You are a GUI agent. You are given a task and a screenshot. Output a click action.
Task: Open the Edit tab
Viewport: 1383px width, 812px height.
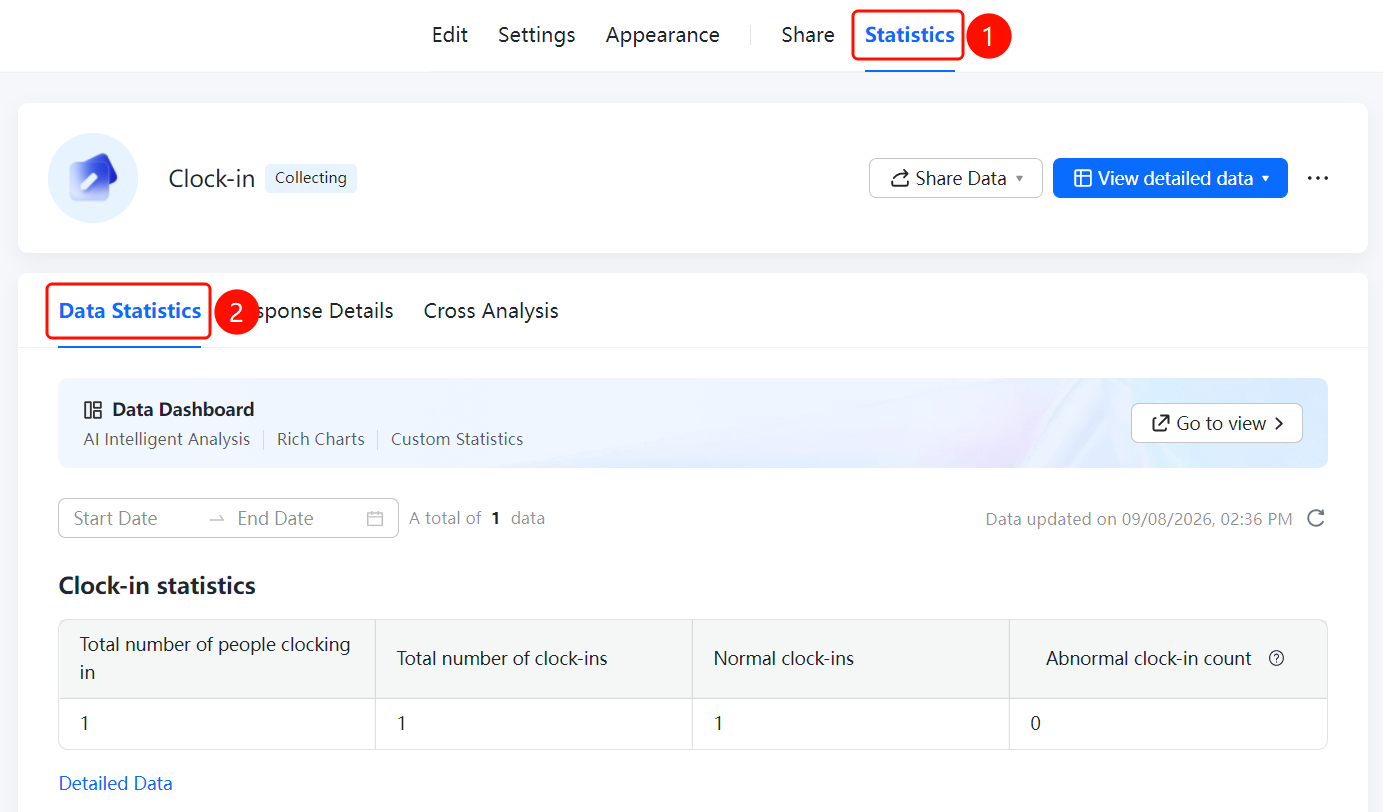tap(450, 35)
